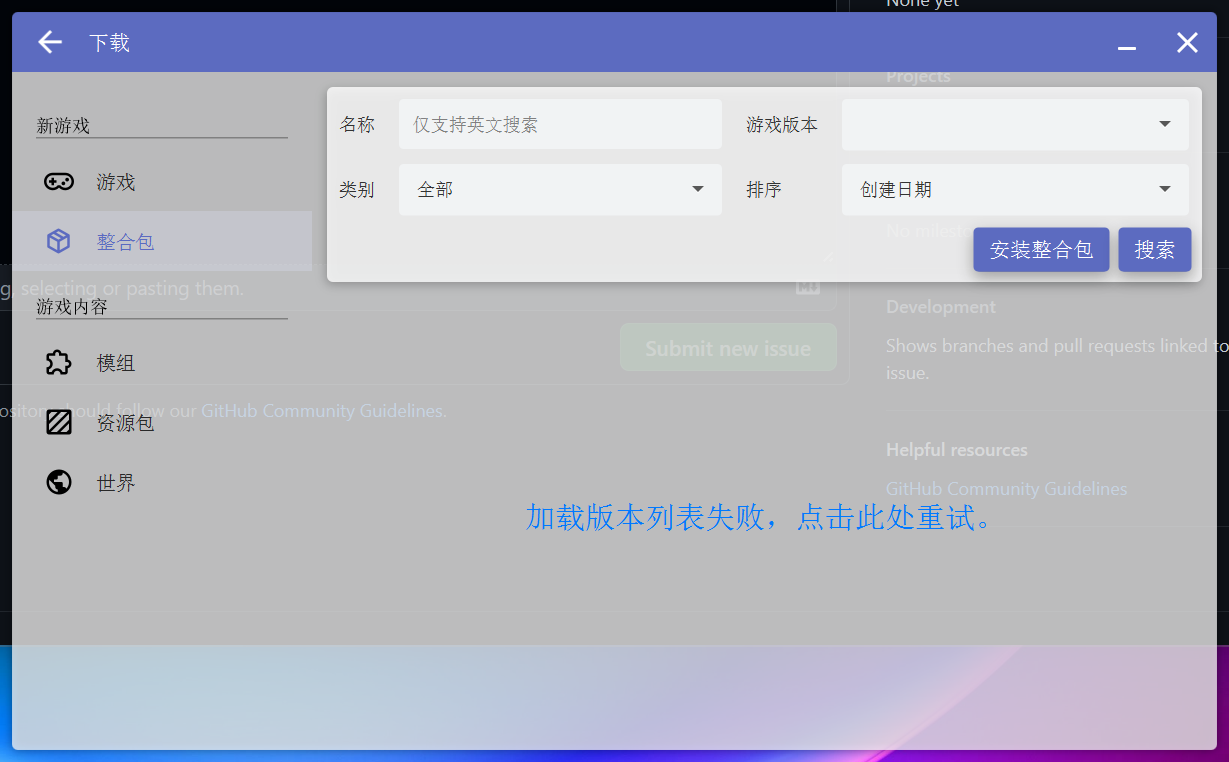Select the 资源包 entry in the sidebar
Viewport: 1229px width, 762px height.
(x=124, y=422)
